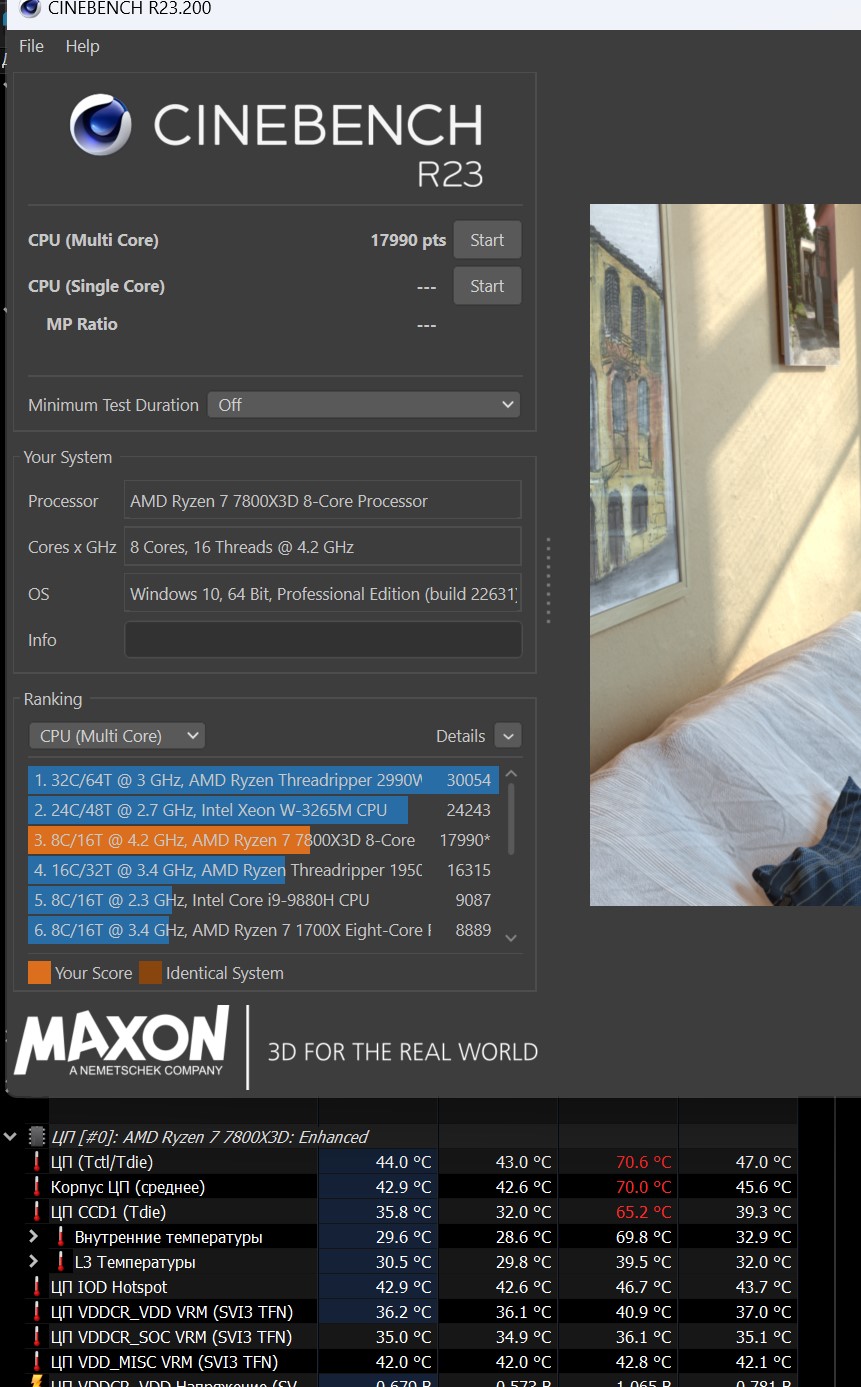Select the Ryzen Threadripper 2990W ranking row
Viewport: 861px width, 1387px height.
[262, 780]
